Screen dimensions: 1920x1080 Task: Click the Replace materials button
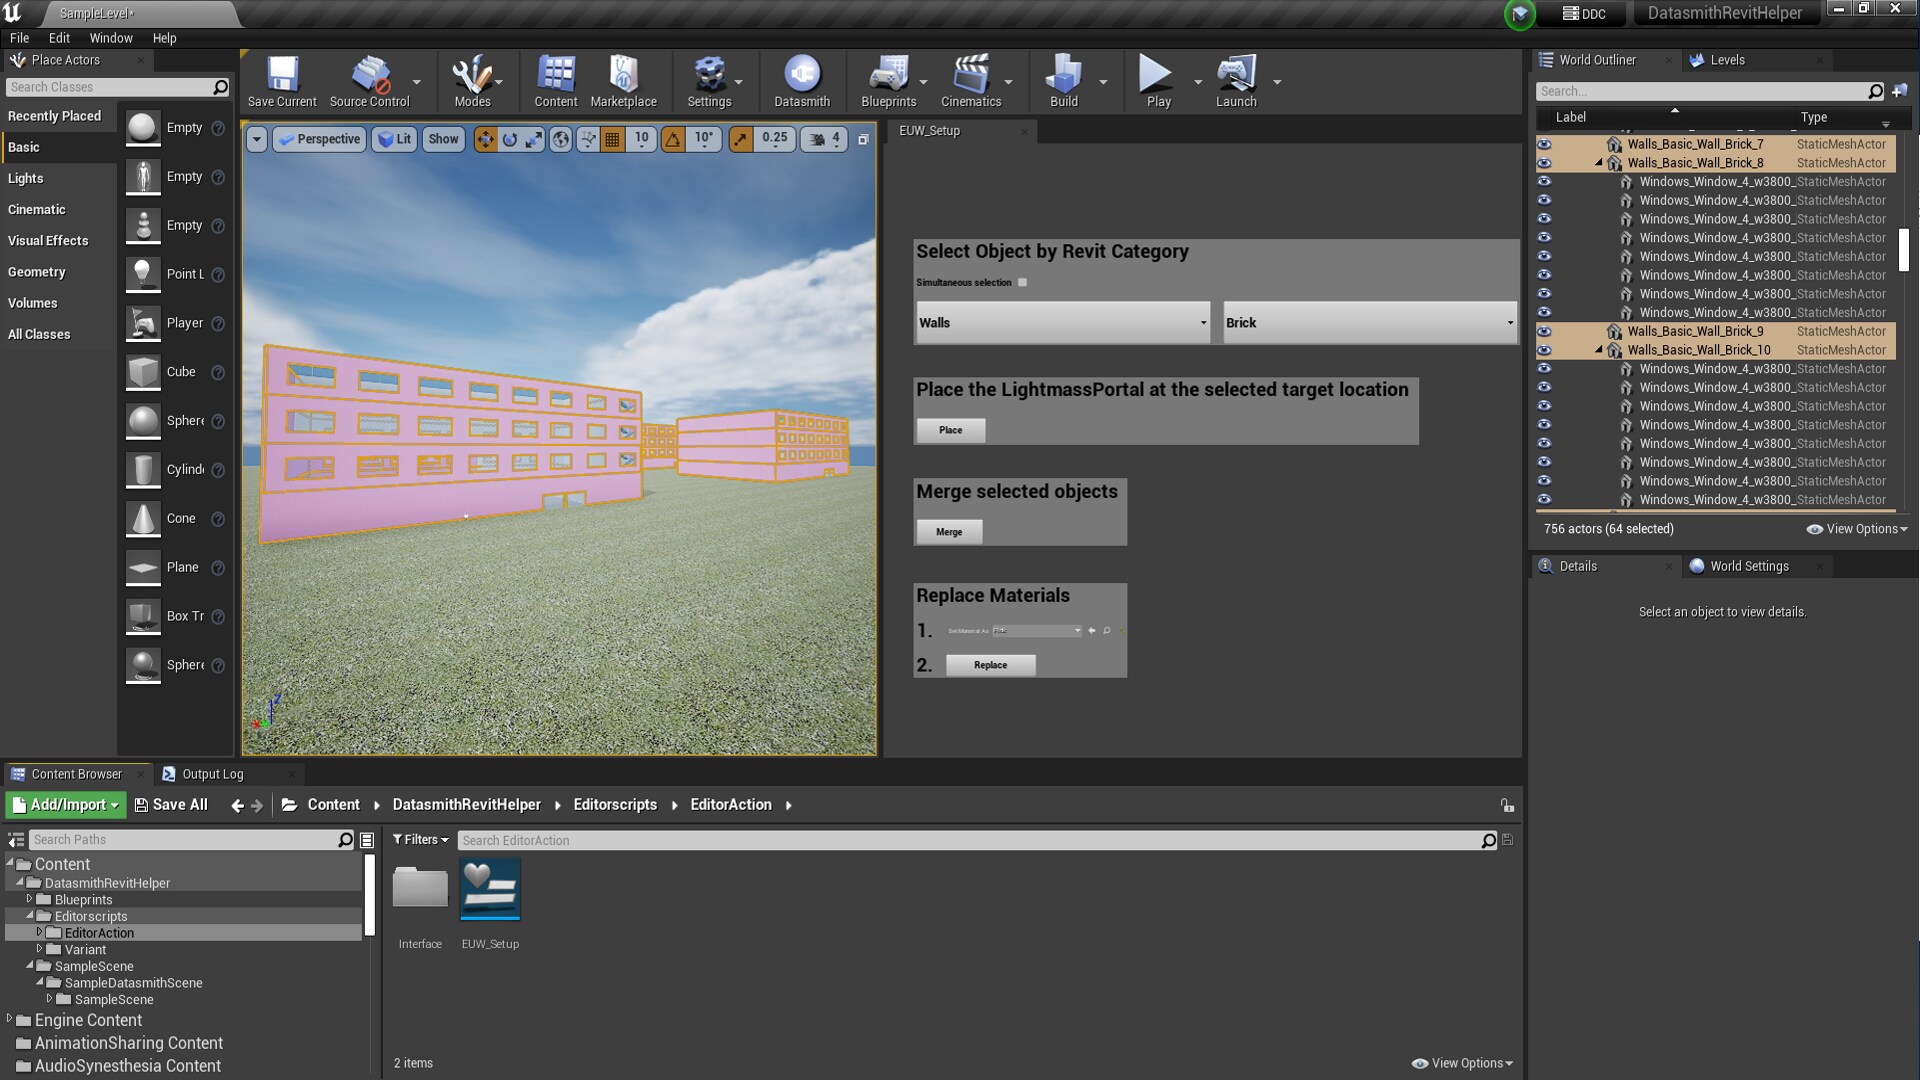pos(990,665)
